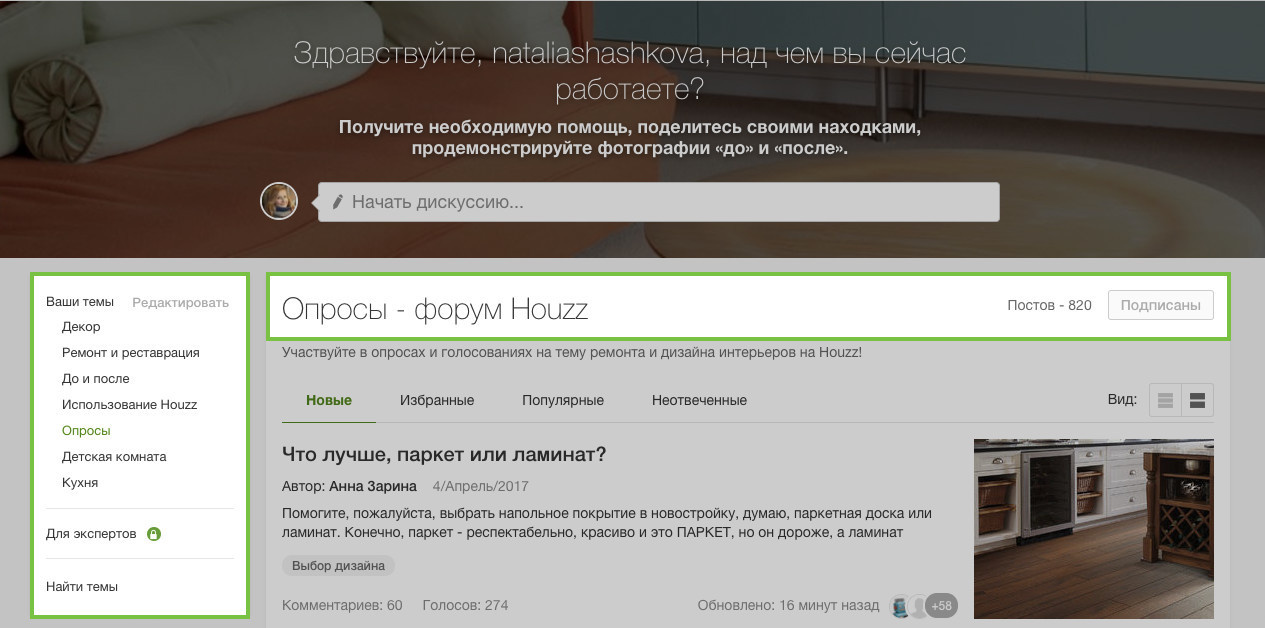Click your profile avatar next to the discussion field
This screenshot has width=1265, height=628.
click(278, 201)
